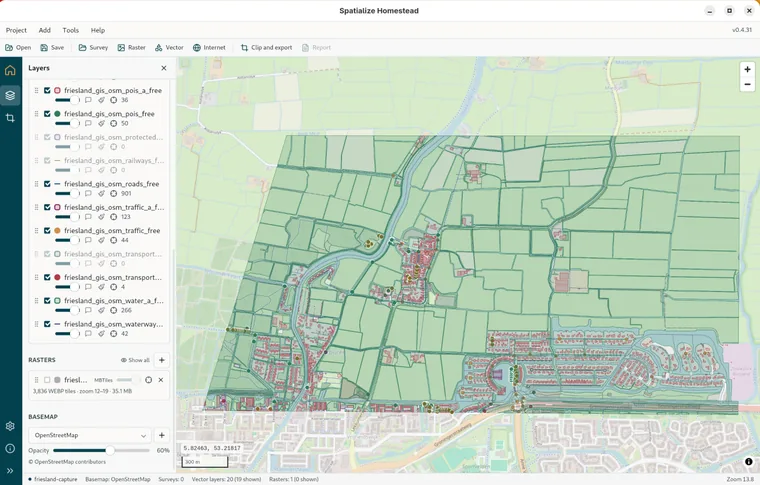Select the Layers stack sidebar icon
760x485 pixels.
(x=10, y=95)
